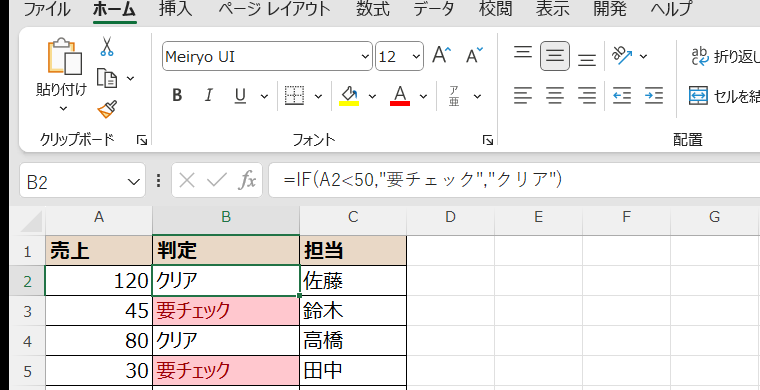Increase the cell indent
The image size is (760, 390).
tap(653, 95)
